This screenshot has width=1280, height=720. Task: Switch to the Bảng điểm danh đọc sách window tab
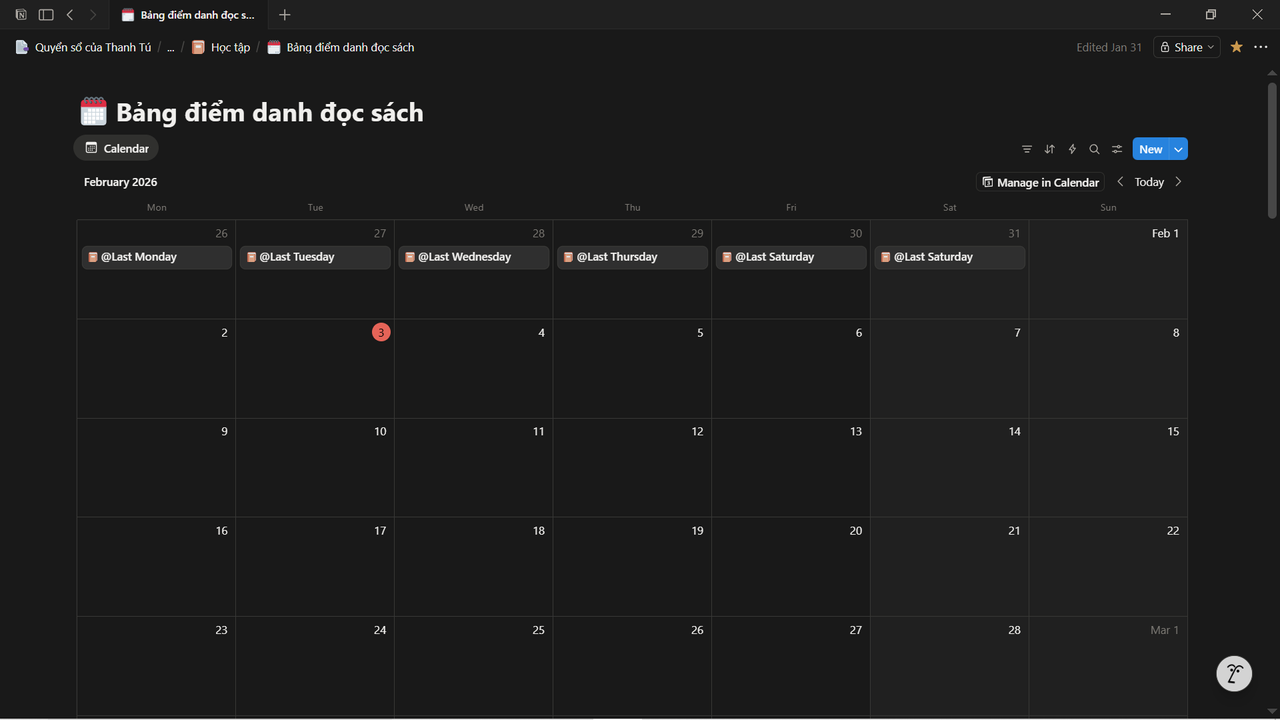[188, 15]
